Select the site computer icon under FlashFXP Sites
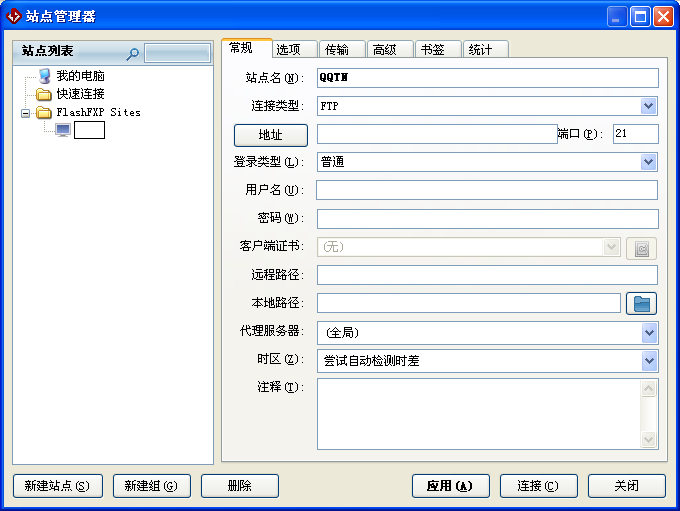 point(63,130)
